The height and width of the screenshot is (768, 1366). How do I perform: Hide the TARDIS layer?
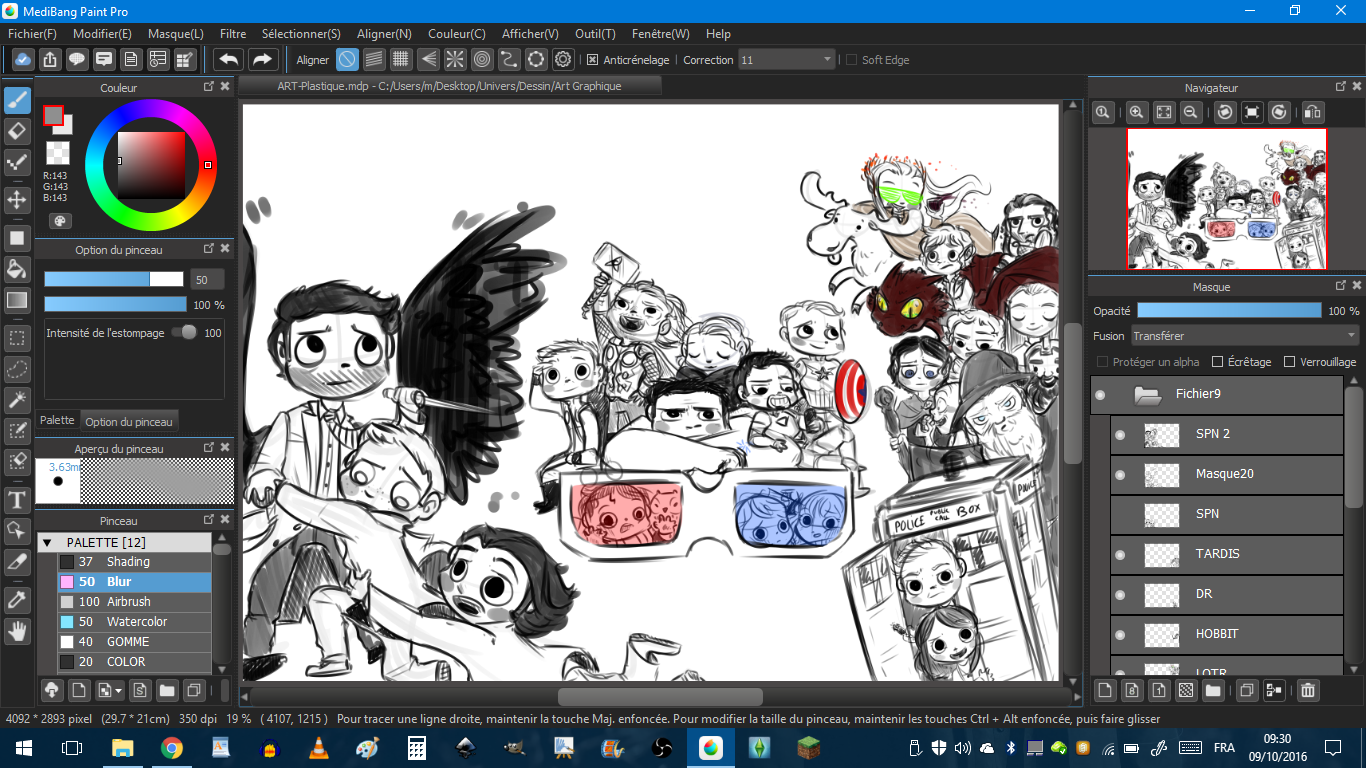(x=1120, y=554)
